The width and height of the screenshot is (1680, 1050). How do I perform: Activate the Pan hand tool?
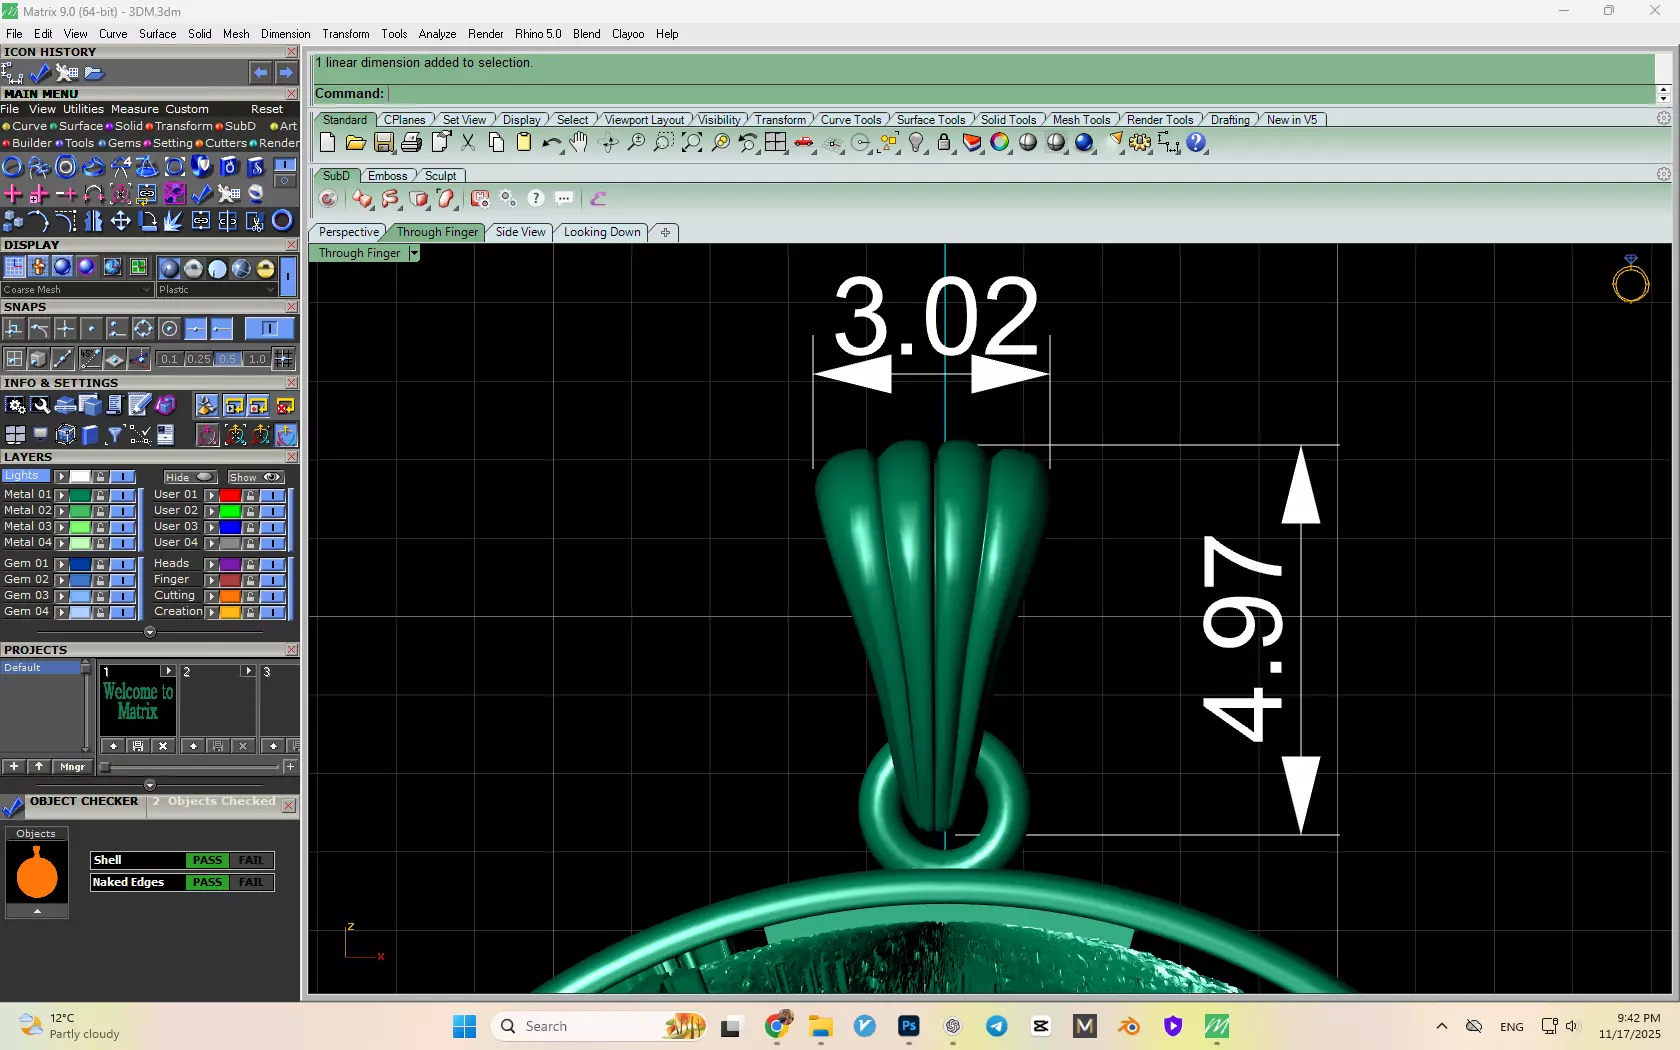point(579,143)
